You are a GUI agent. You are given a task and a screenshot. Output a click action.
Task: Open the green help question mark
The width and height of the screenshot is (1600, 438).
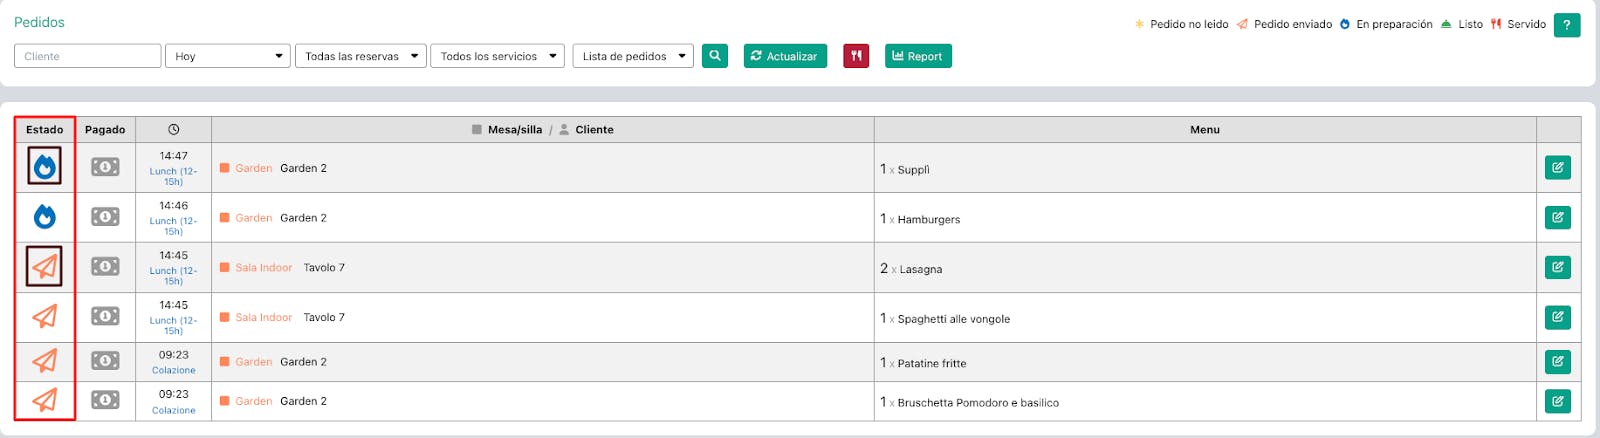(1567, 24)
